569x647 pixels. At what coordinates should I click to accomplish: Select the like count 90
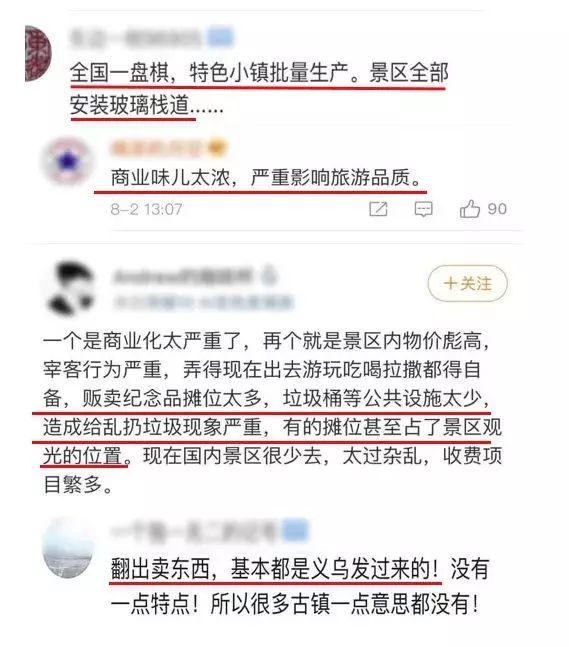[497, 209]
